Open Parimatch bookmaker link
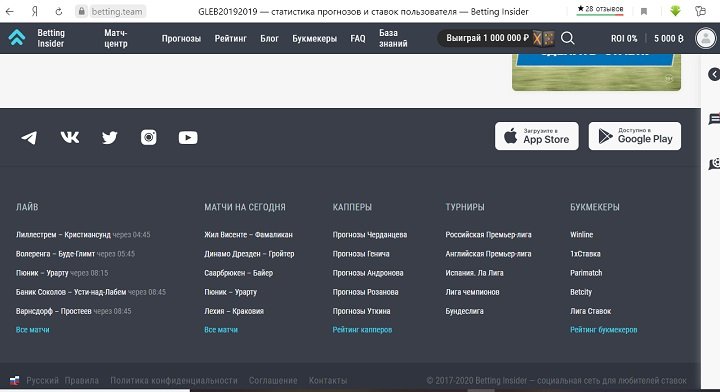This screenshot has height=392, width=720. tap(586, 273)
